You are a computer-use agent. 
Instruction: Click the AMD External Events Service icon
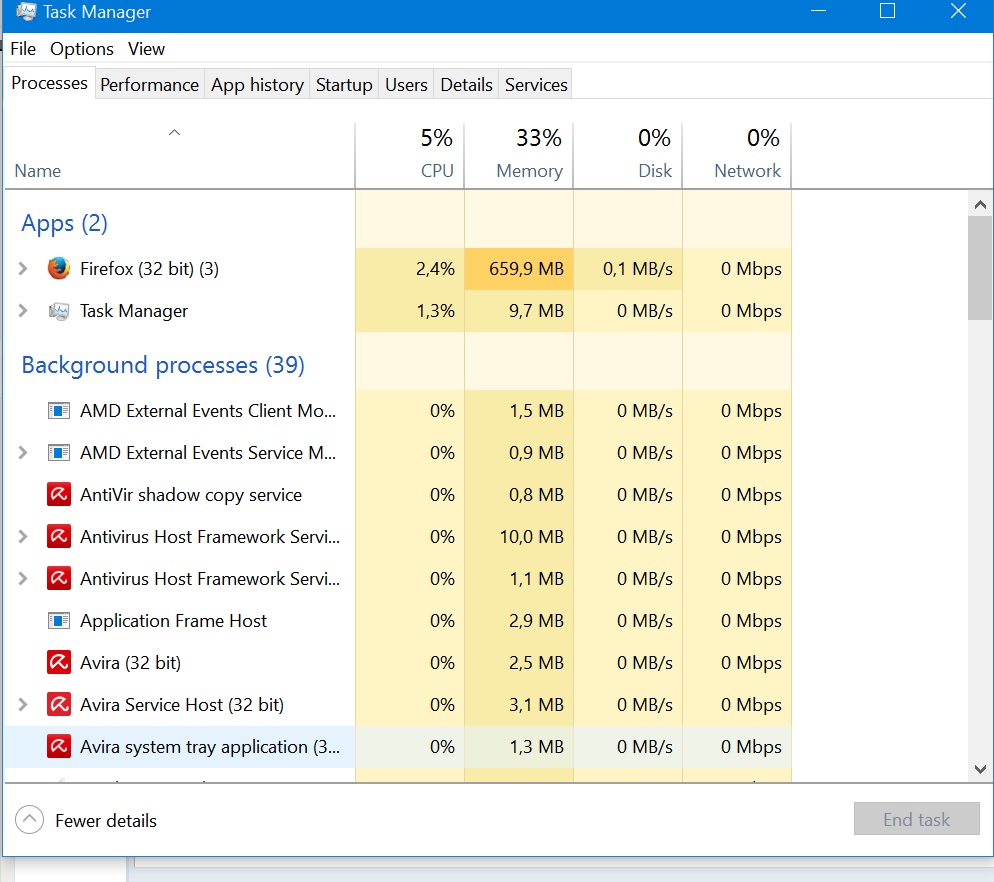(x=59, y=453)
